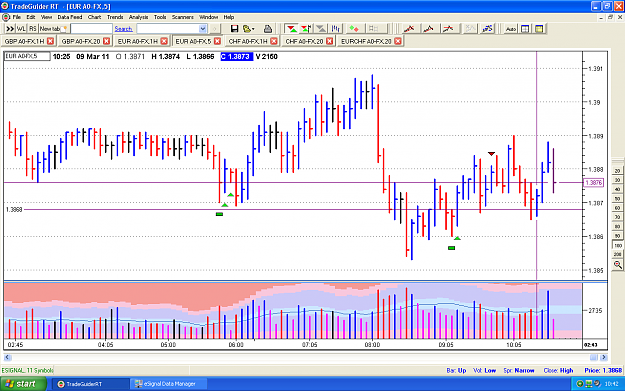
Task: Click the Vol: Low status entry
Action: 485,370
